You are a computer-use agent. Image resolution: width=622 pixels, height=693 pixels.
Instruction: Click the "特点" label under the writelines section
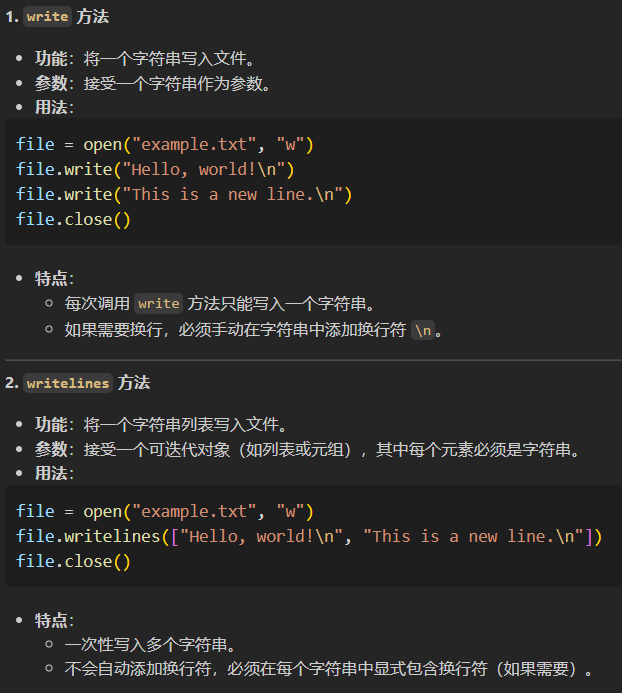[53, 620]
